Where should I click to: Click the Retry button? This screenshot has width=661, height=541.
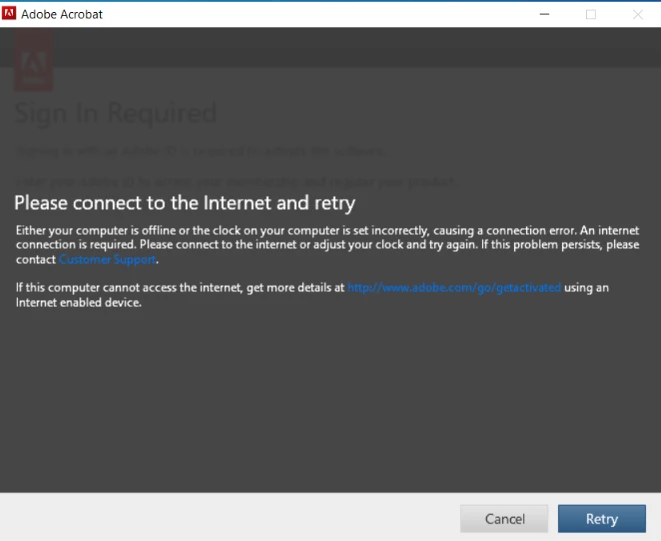[x=602, y=519]
